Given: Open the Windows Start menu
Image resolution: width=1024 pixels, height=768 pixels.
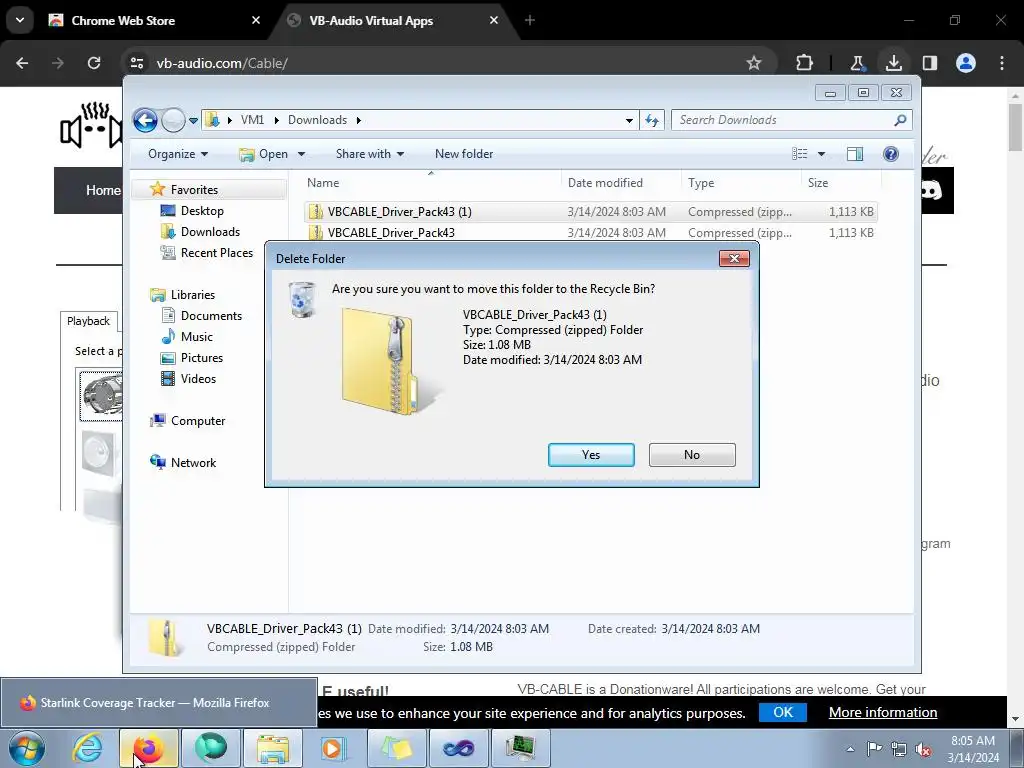Looking at the screenshot, I should coord(26,748).
